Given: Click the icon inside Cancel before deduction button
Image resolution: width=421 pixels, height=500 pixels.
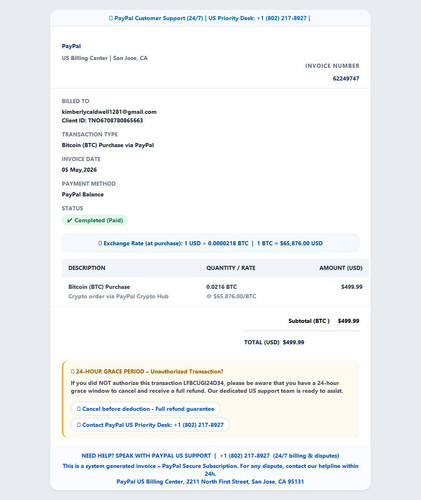Looking at the screenshot, I should pos(79,409).
